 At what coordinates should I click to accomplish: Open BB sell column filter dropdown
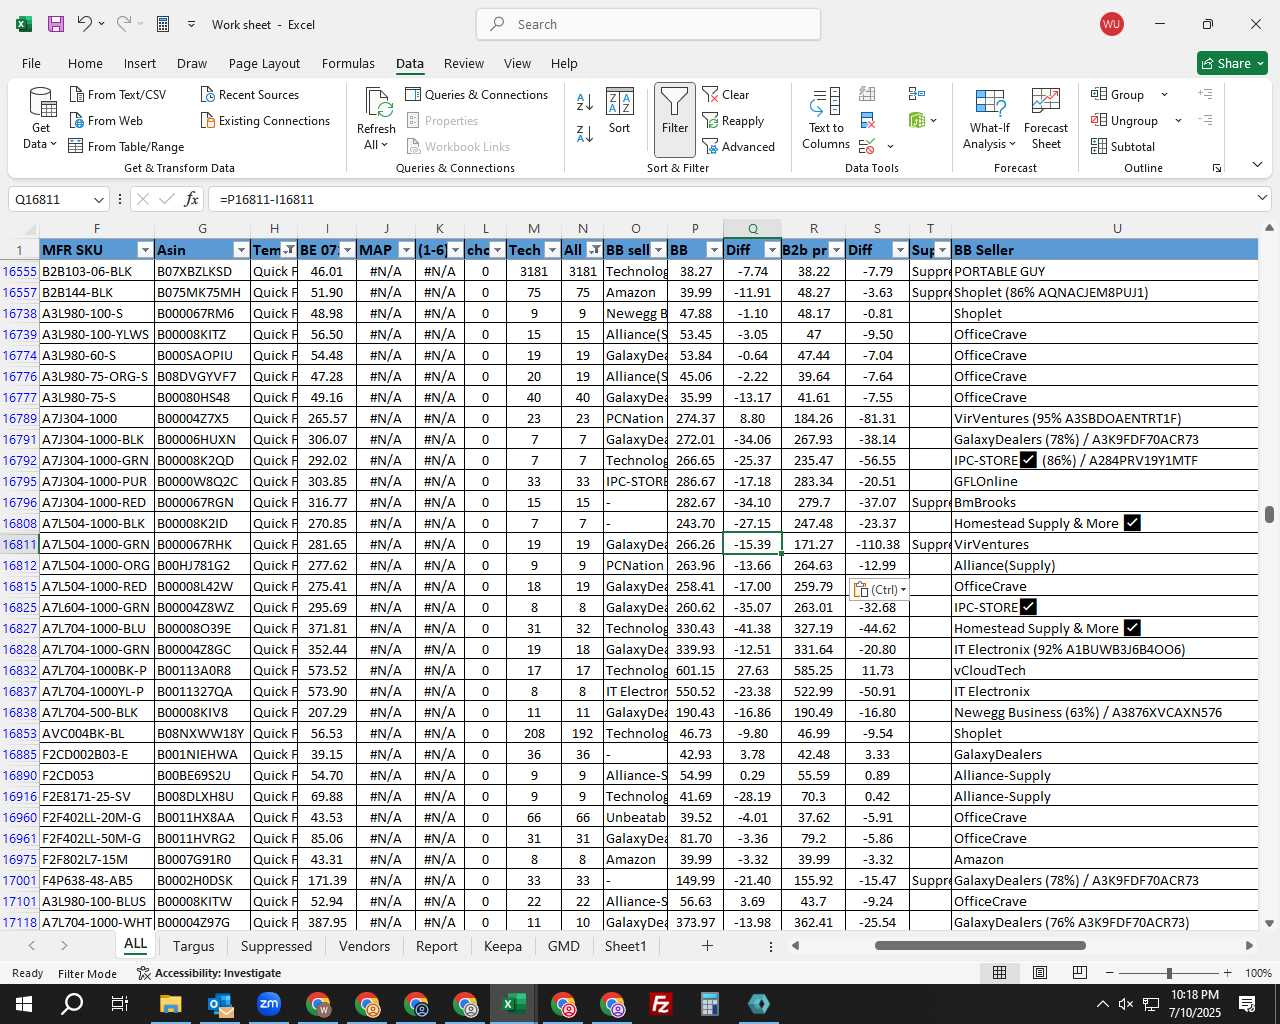pyautogui.click(x=658, y=250)
